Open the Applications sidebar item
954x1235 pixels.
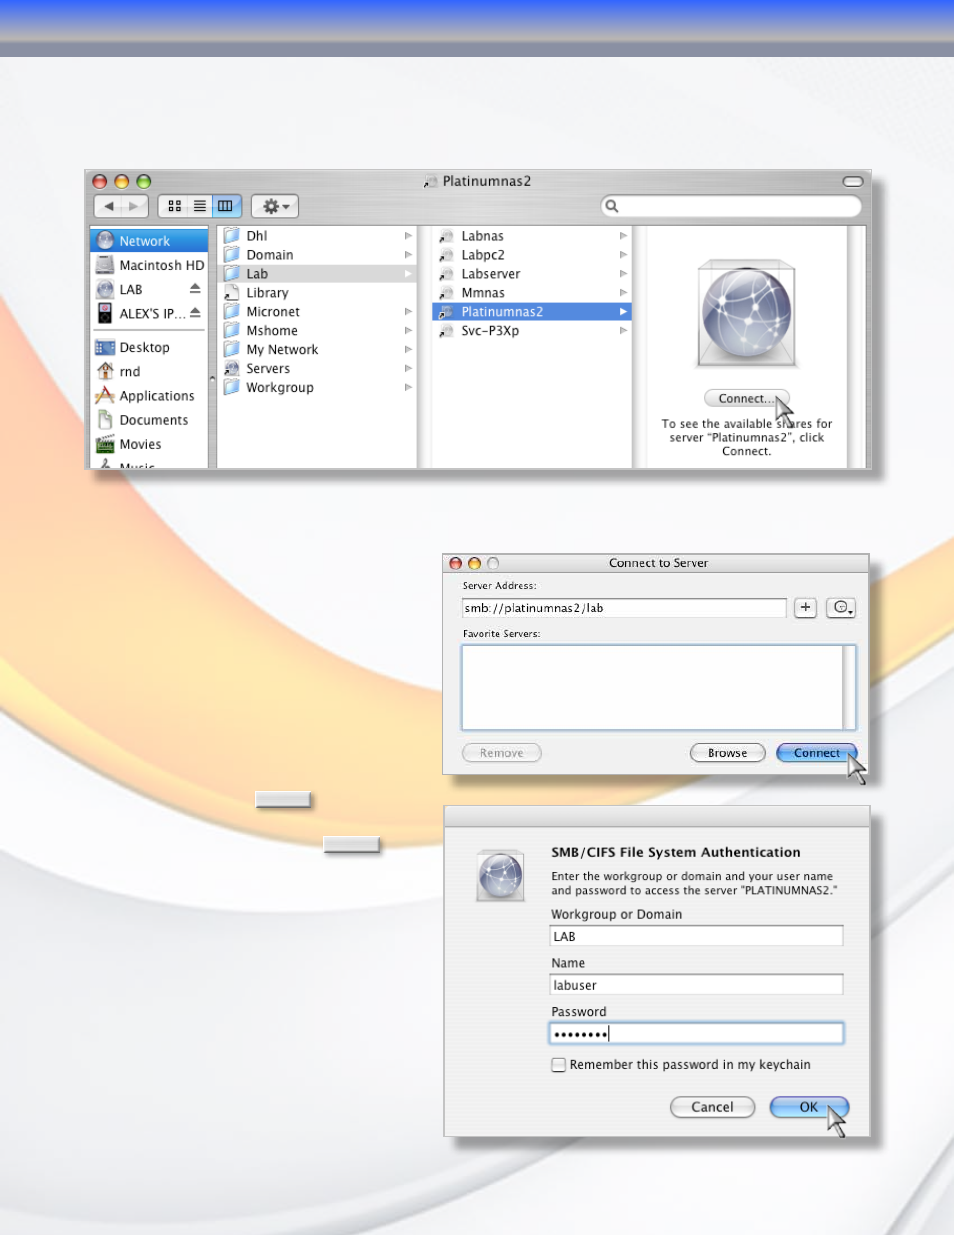(x=157, y=396)
